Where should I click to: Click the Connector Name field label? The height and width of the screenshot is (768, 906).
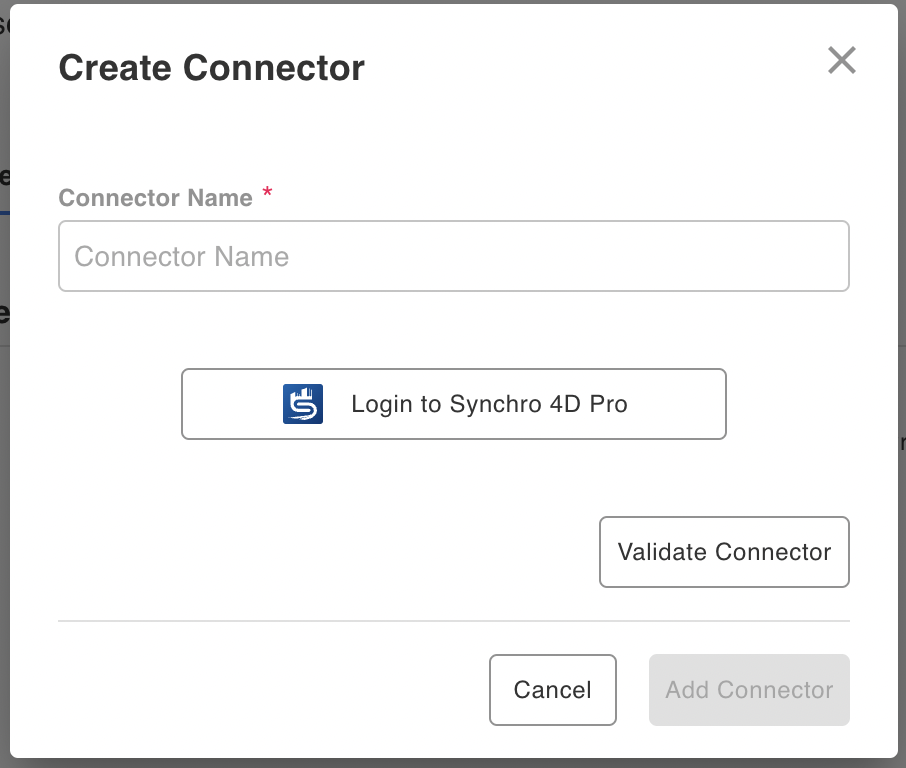point(155,198)
